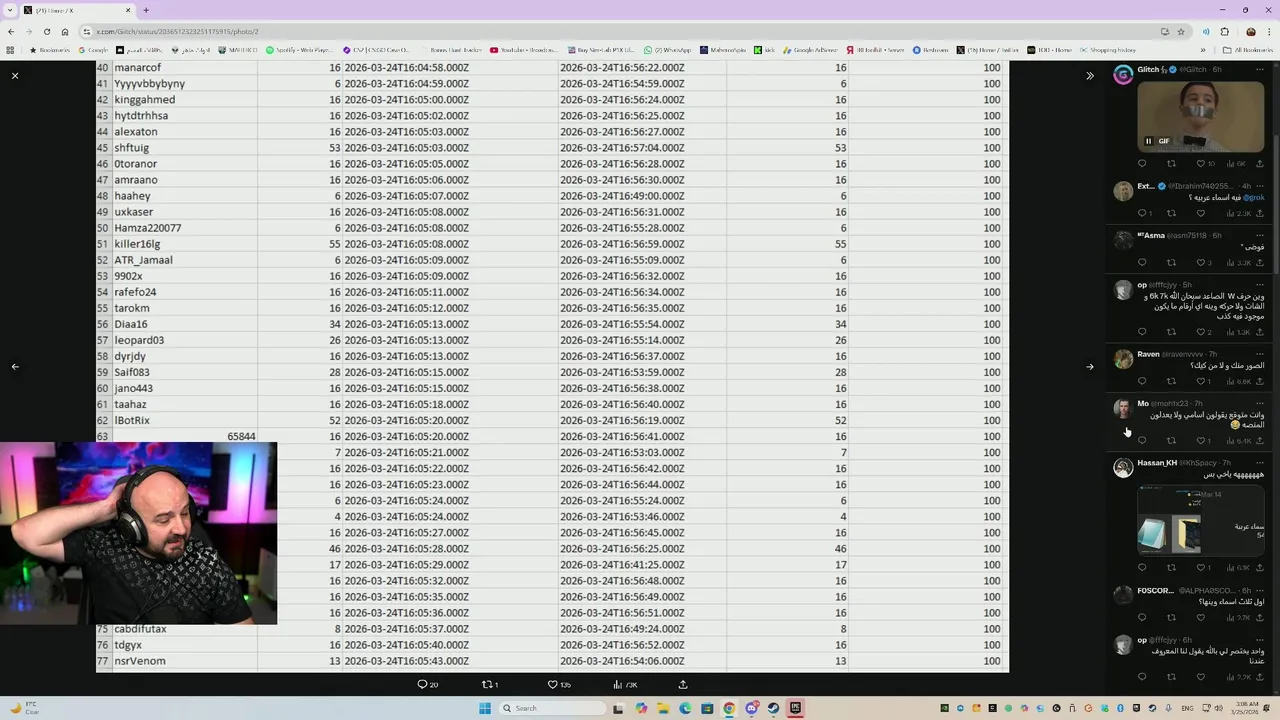Open the Spotify - Web Player bookmark
The height and width of the screenshot is (720, 1280).
pyautogui.click(x=300, y=49)
